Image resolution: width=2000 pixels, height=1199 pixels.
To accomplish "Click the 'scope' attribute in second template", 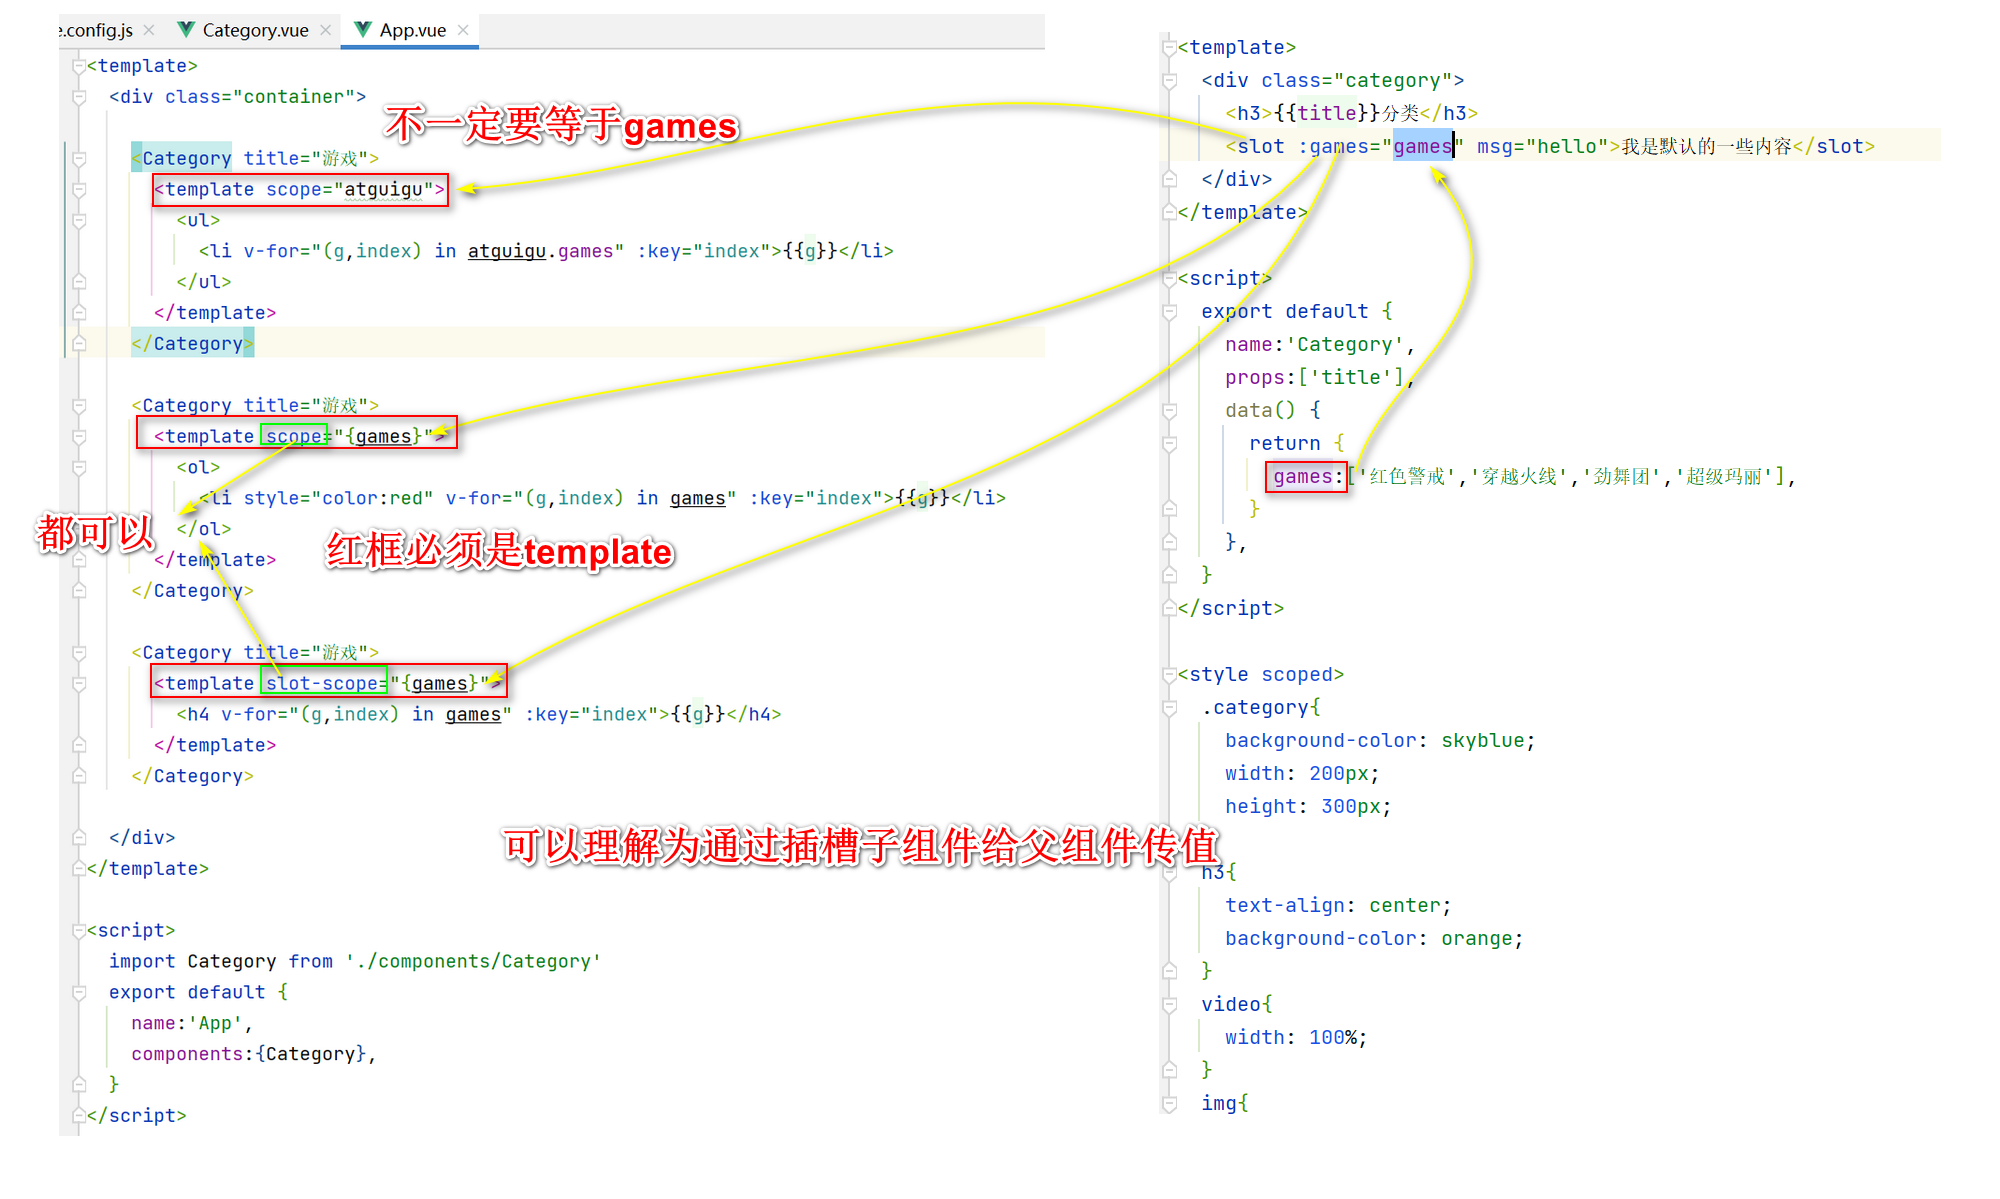I will click(294, 436).
